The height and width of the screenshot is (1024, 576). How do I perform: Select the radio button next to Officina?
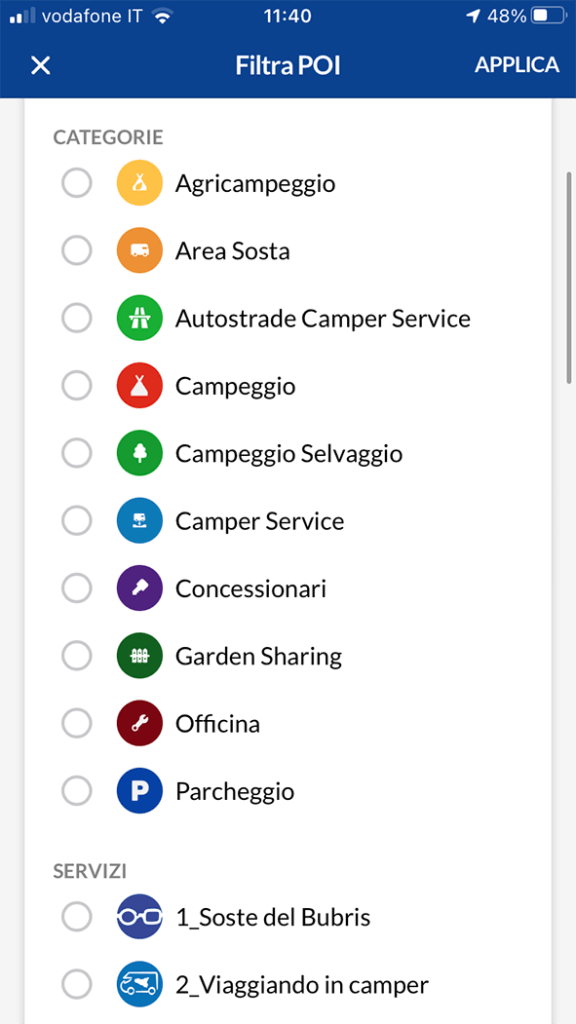[x=77, y=723]
